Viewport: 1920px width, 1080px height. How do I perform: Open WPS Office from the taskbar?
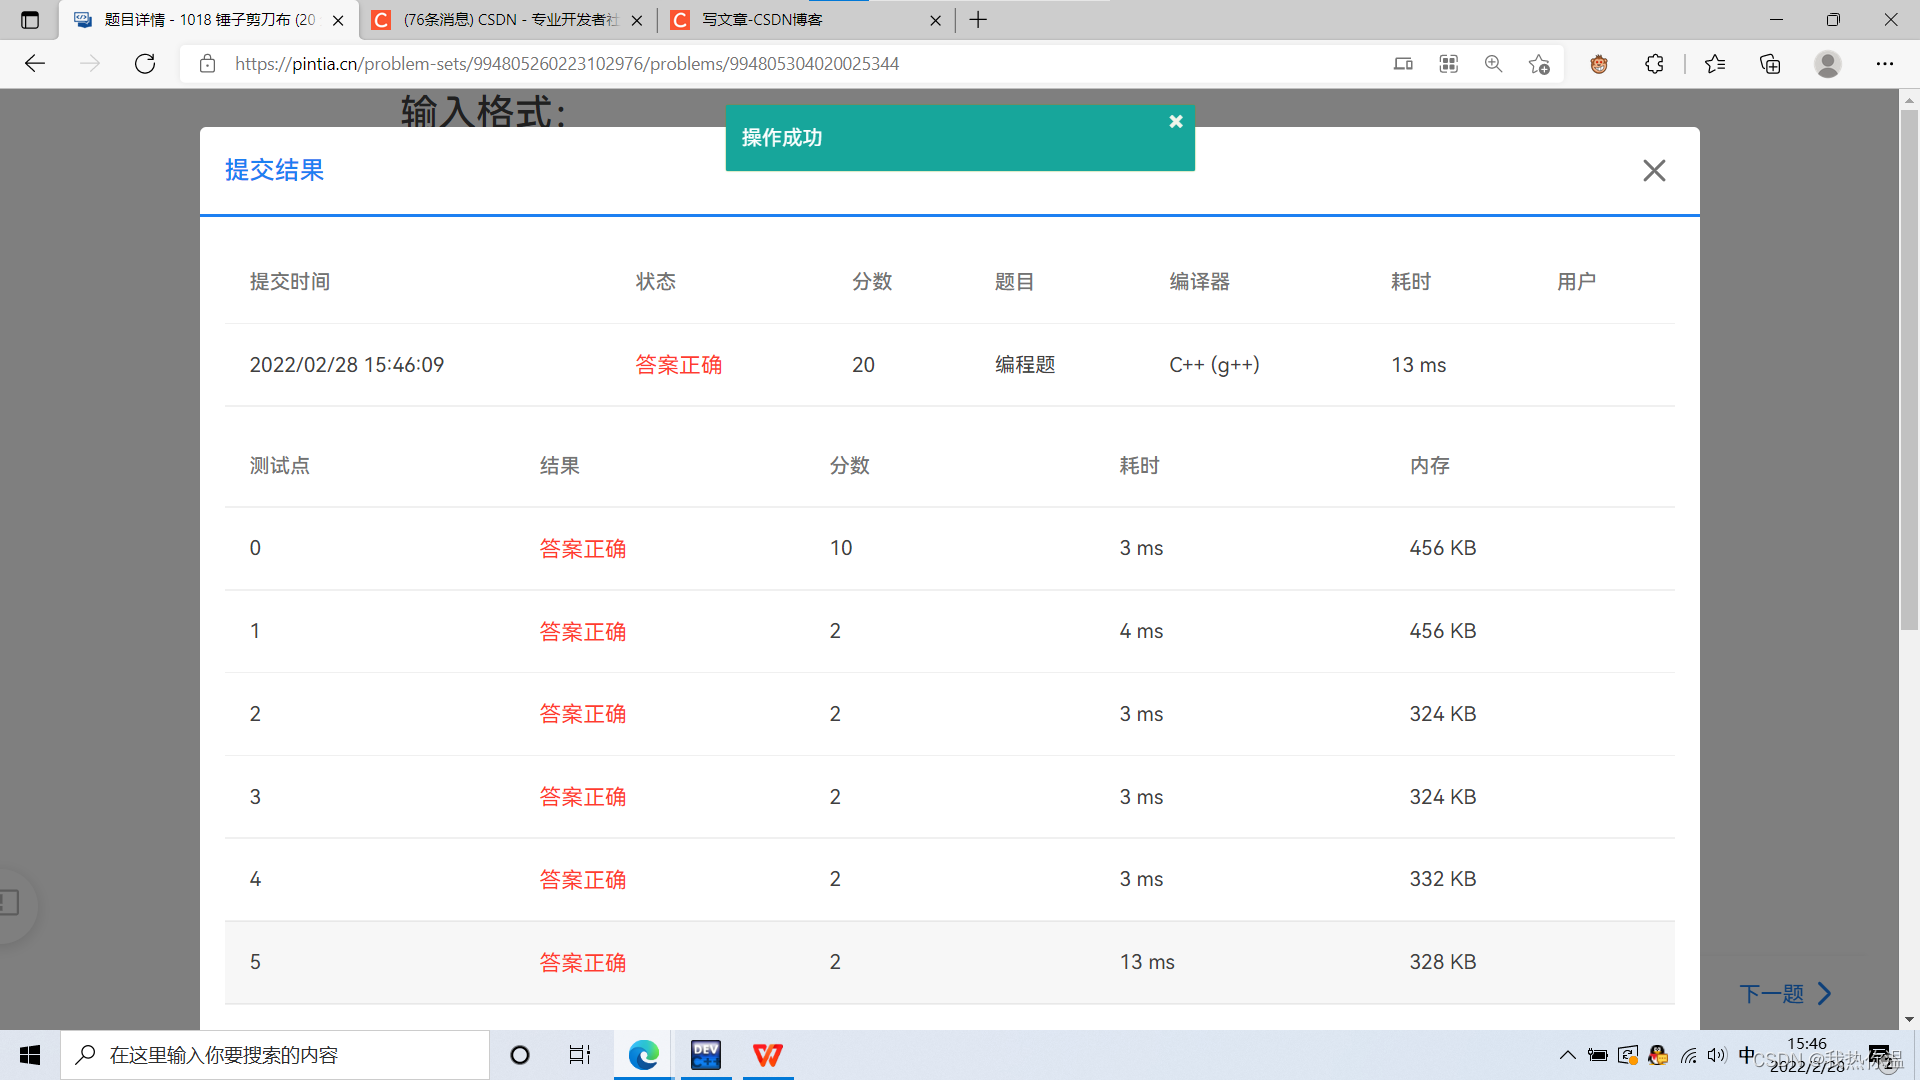(x=767, y=1055)
